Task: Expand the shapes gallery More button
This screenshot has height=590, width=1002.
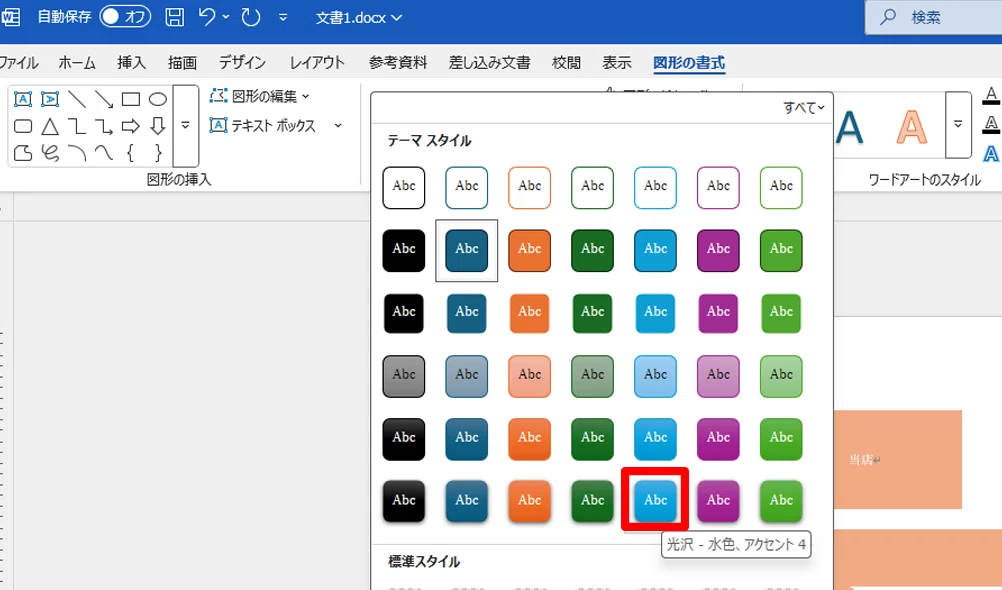Action: (185, 126)
